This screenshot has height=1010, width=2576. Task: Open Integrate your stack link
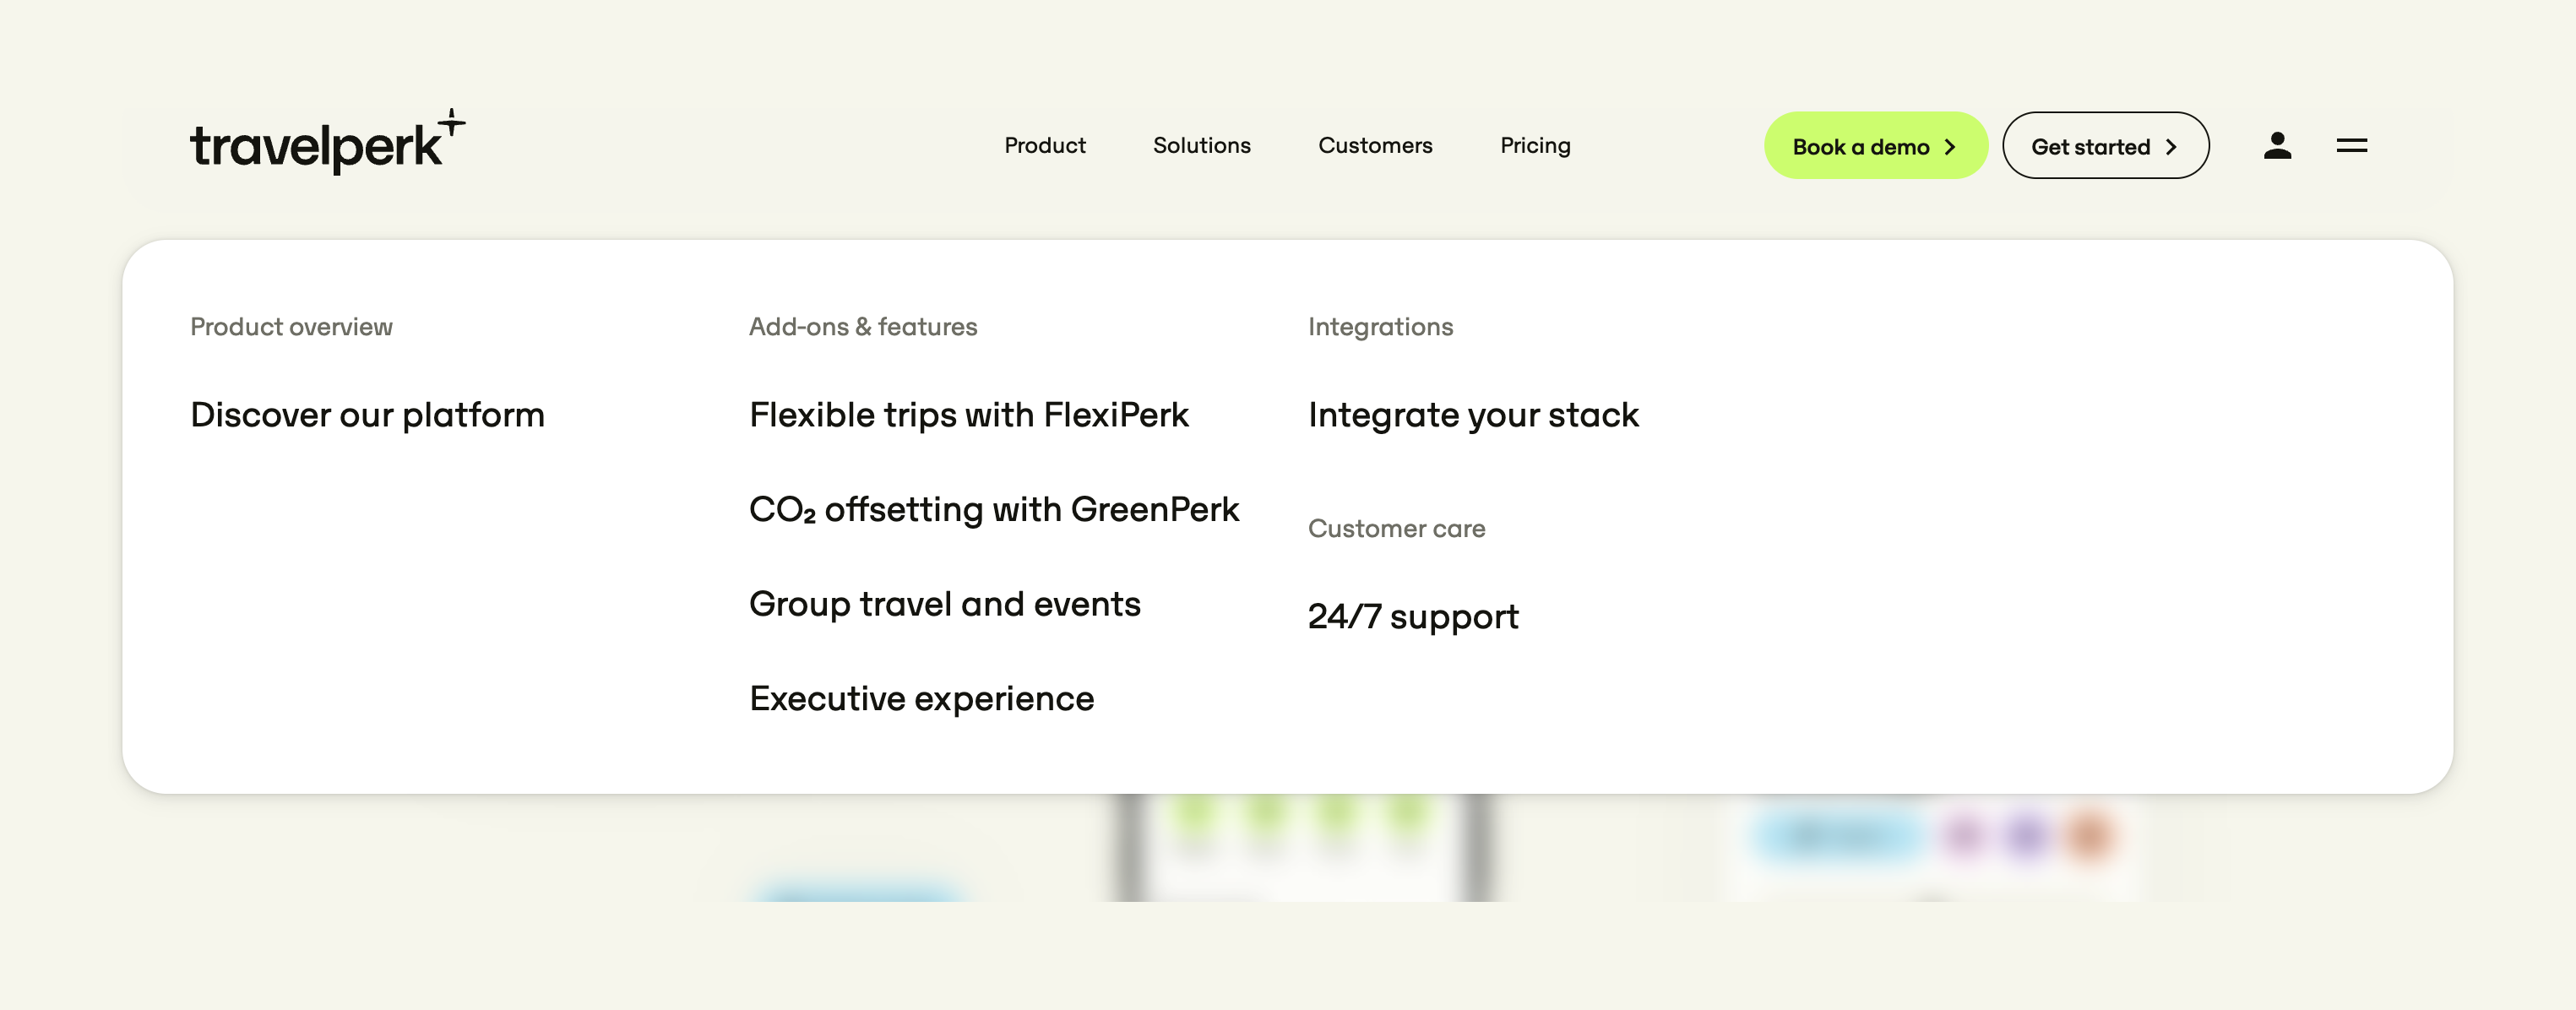tap(1473, 415)
